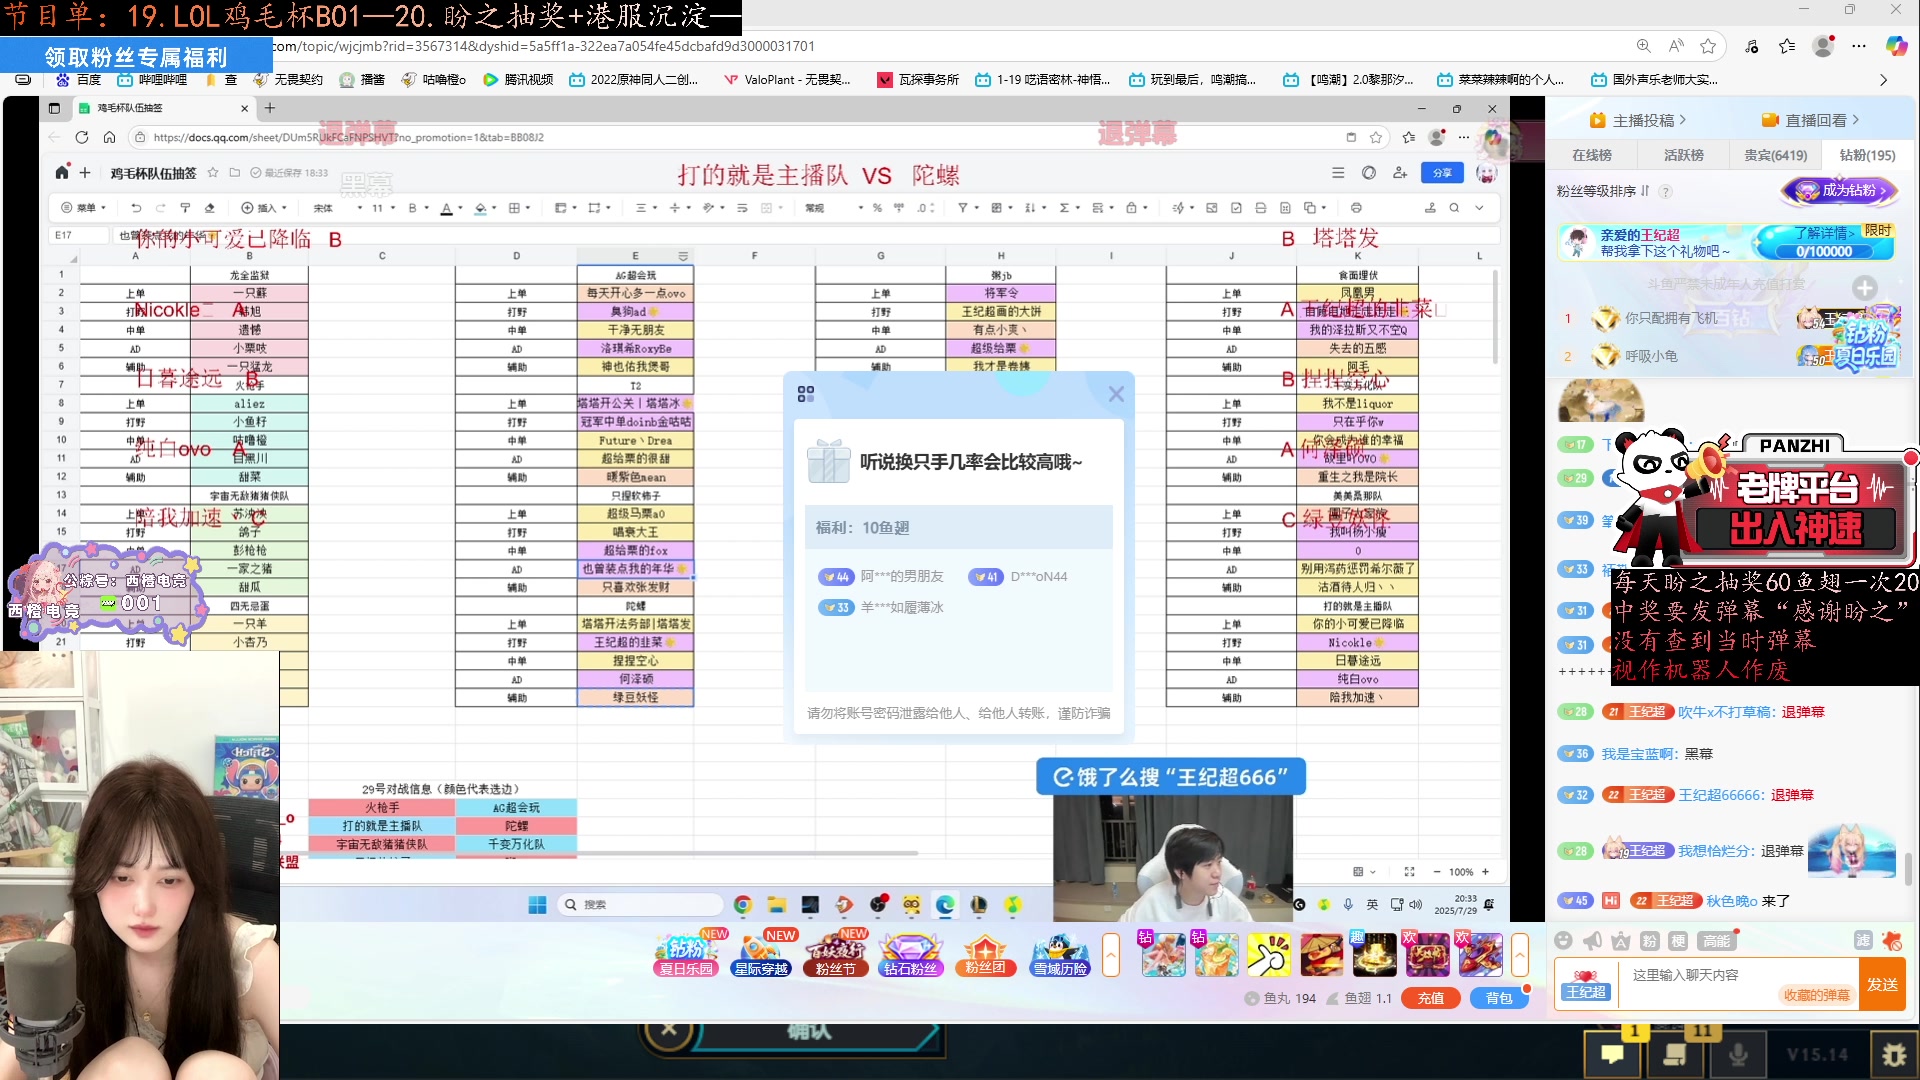Click the taskbar search box 搜索

pos(640,904)
